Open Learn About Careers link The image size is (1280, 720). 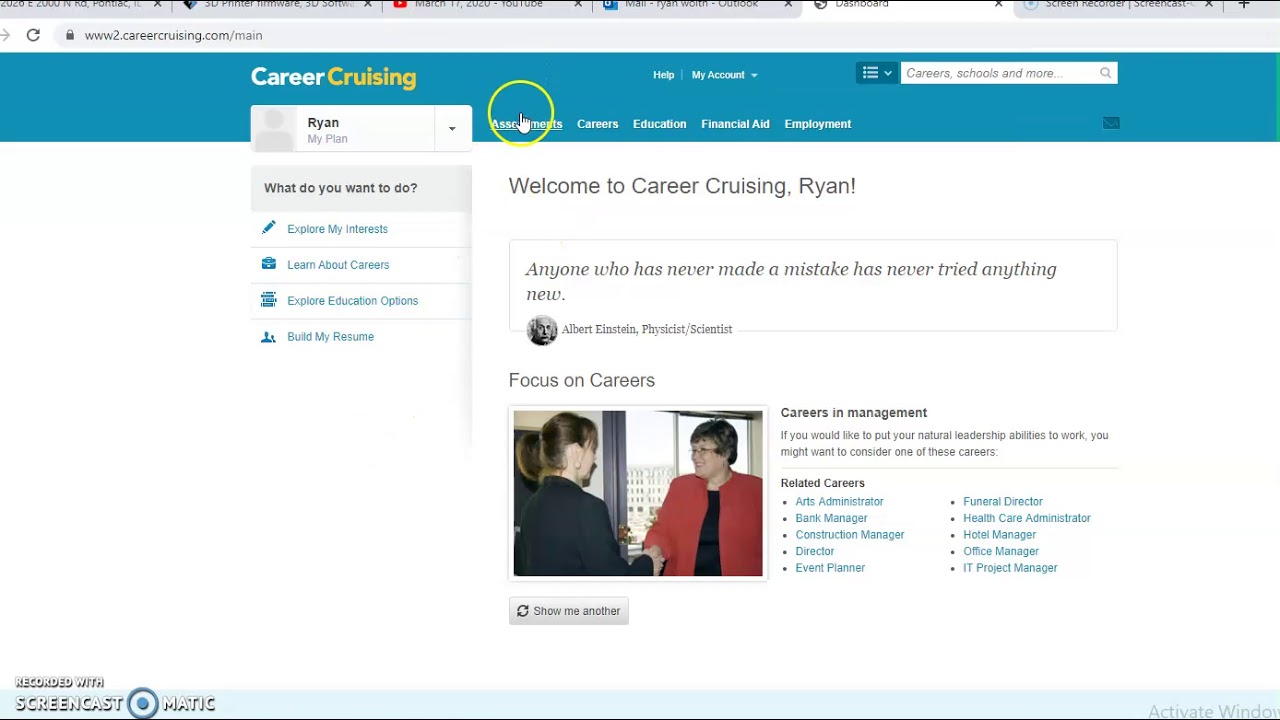(338, 265)
